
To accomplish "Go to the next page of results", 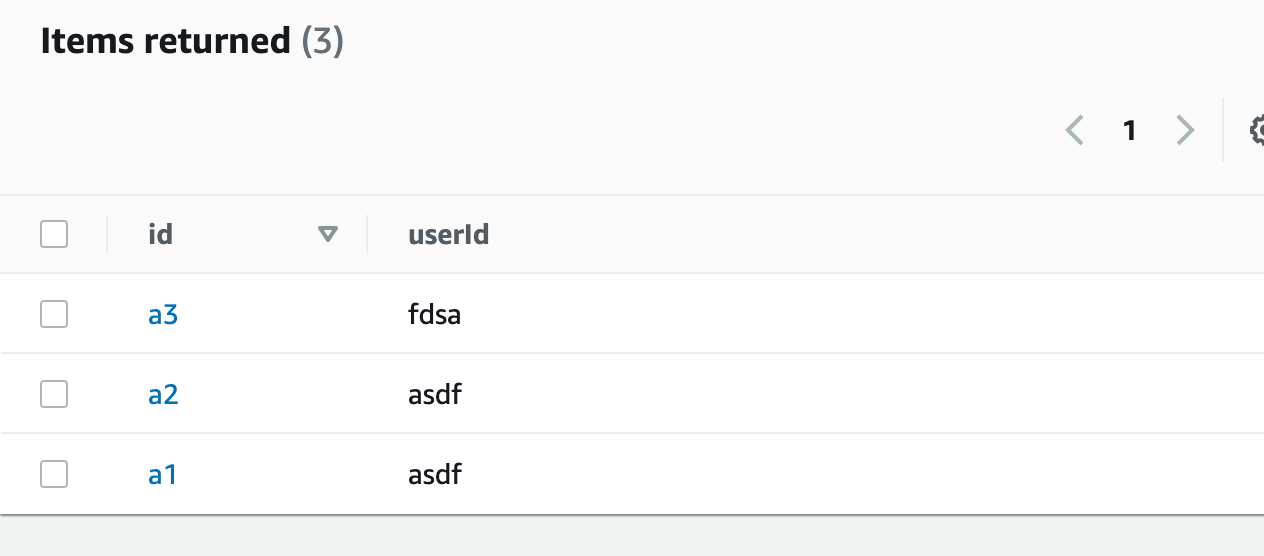I will (1185, 130).
